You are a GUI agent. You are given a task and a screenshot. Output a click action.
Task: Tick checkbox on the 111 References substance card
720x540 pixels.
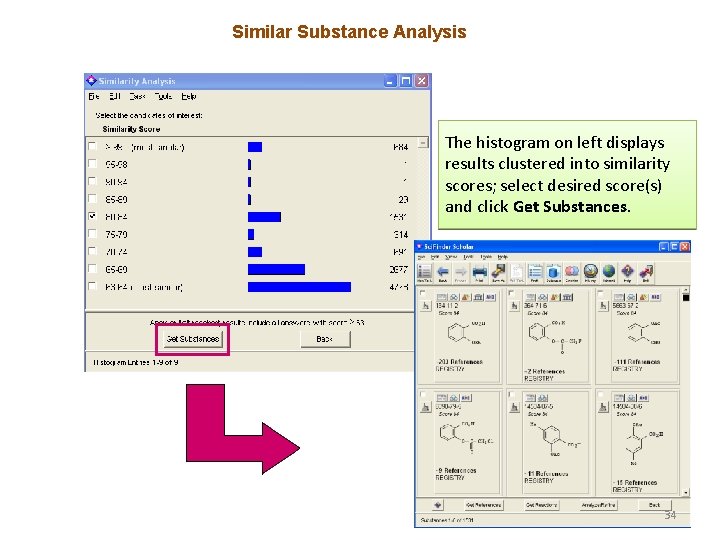(600, 293)
